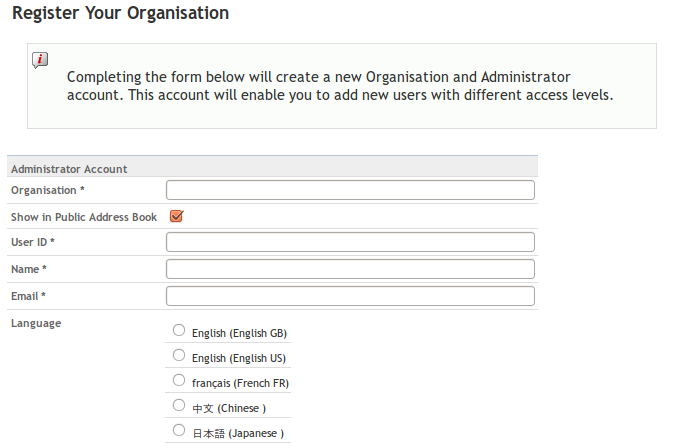Select the English (English US) radio button
The height and width of the screenshot is (444, 673).
[x=179, y=355]
